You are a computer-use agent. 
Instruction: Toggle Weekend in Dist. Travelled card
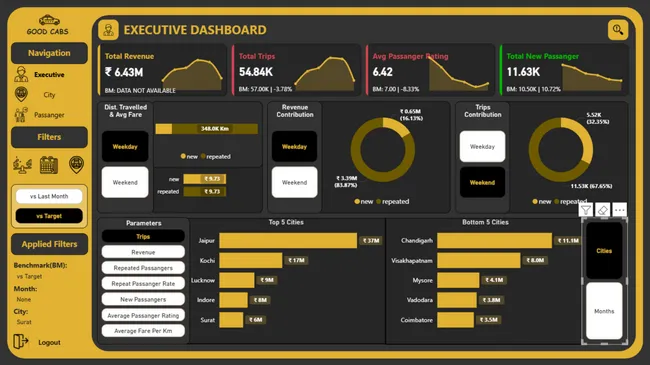coord(125,182)
